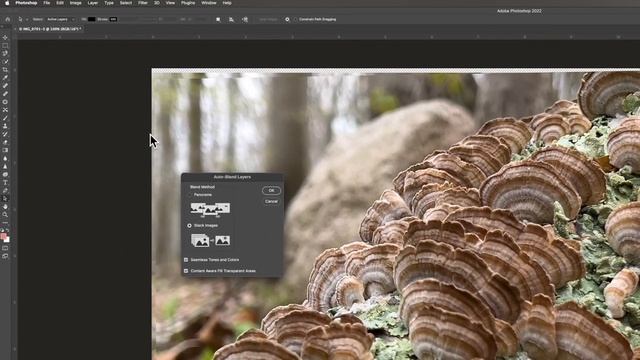Toggle Content Aware Fill Transparent Areas checkbox

[186, 271]
